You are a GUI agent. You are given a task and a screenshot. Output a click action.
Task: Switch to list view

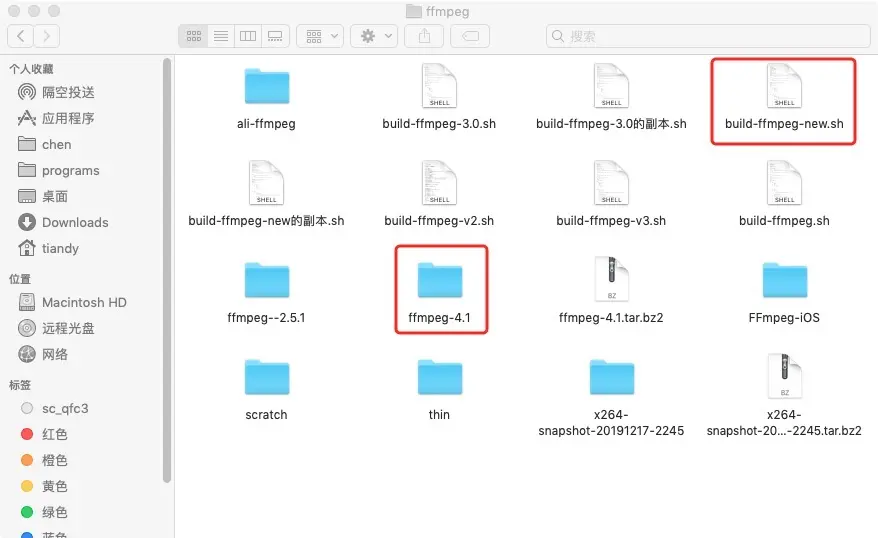221,36
